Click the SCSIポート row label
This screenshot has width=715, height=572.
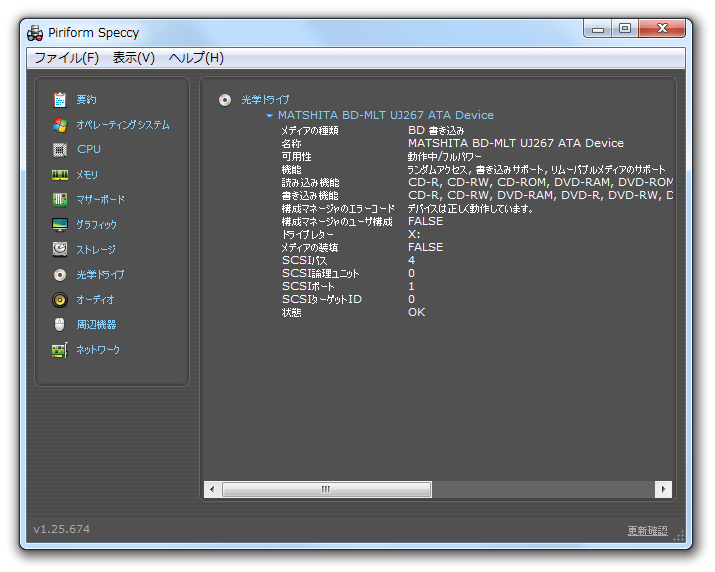(308, 287)
